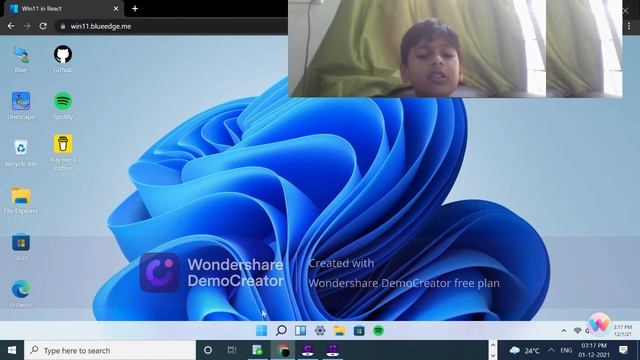Click the webcam overlay thumbnail
The image size is (640, 360).
(455, 49)
